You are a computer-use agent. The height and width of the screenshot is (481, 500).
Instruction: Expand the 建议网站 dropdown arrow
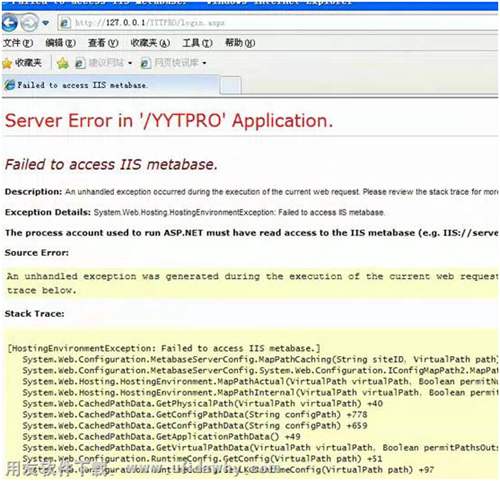point(130,63)
